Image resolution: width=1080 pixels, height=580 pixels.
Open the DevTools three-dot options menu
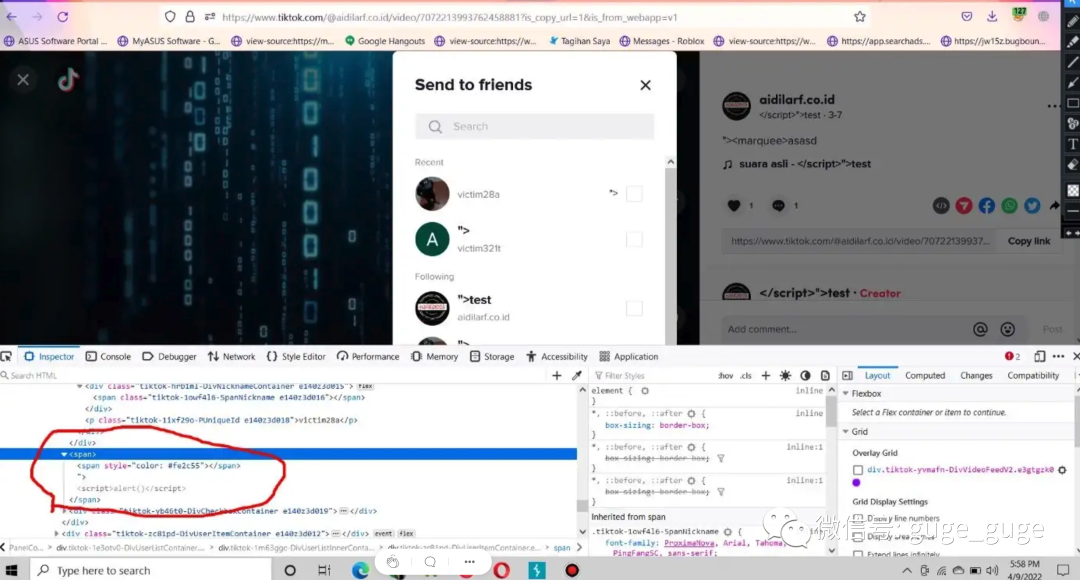(x=1059, y=356)
